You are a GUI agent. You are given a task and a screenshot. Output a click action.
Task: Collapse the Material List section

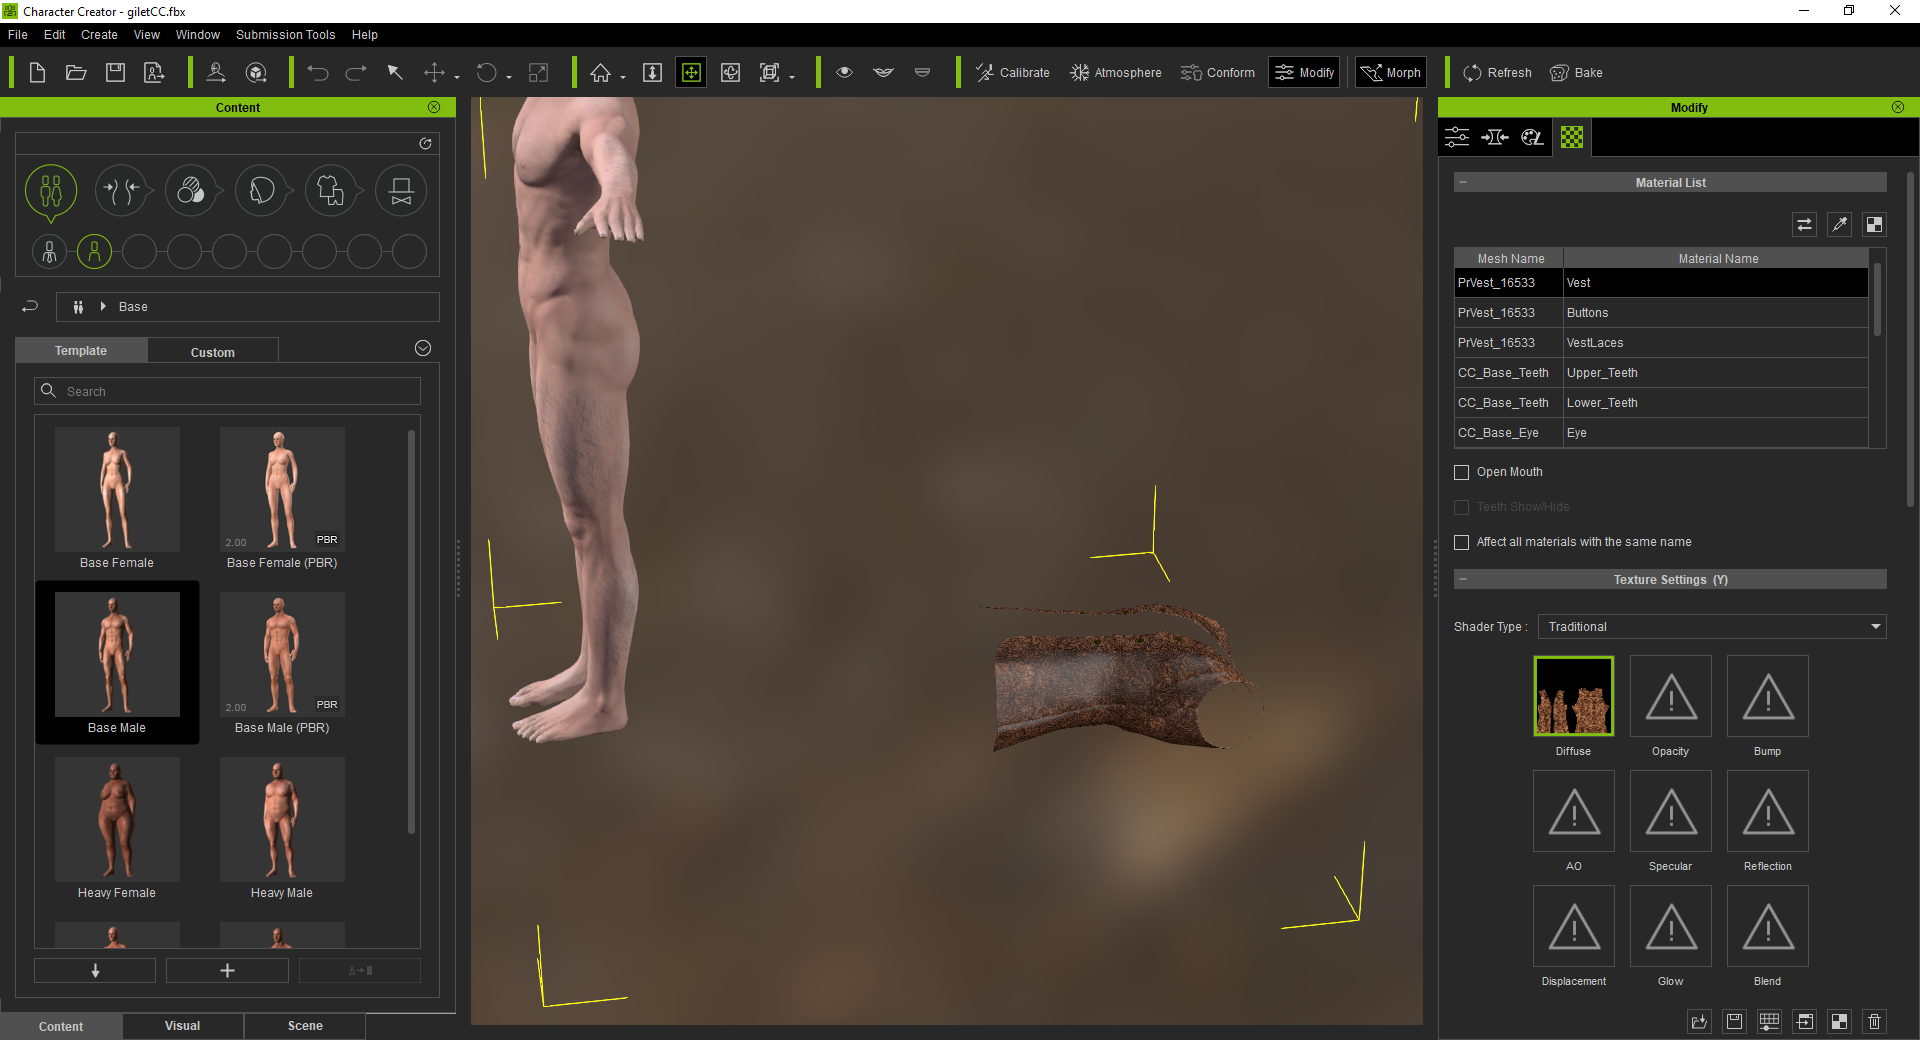[1463, 182]
